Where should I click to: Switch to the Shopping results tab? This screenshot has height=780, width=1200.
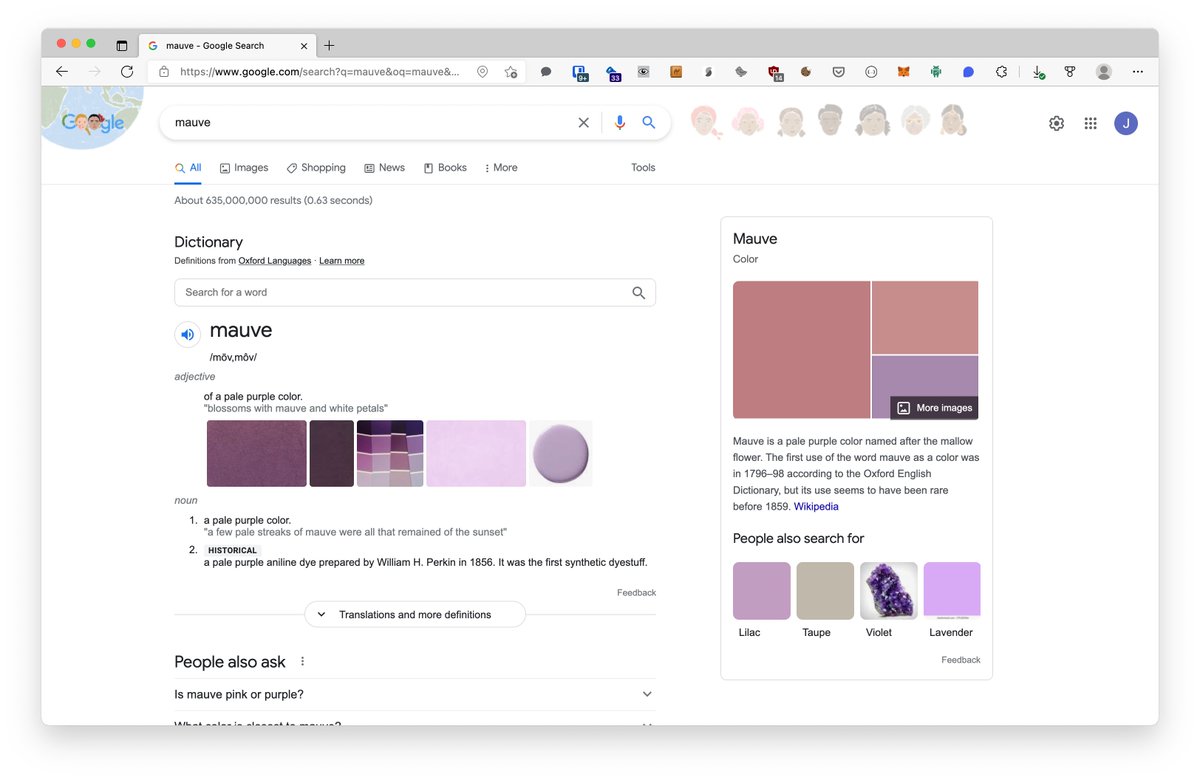[316, 168]
